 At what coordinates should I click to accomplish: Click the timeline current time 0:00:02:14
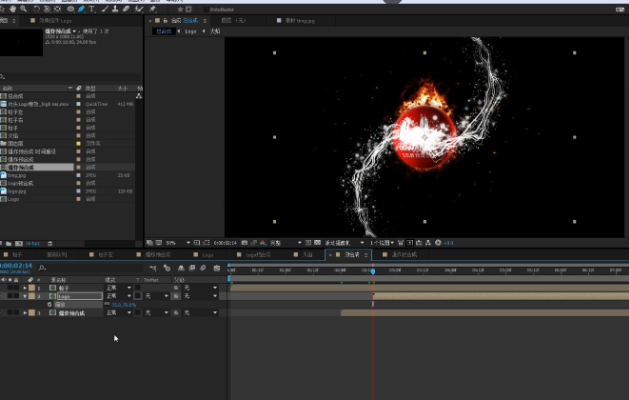coord(17,266)
